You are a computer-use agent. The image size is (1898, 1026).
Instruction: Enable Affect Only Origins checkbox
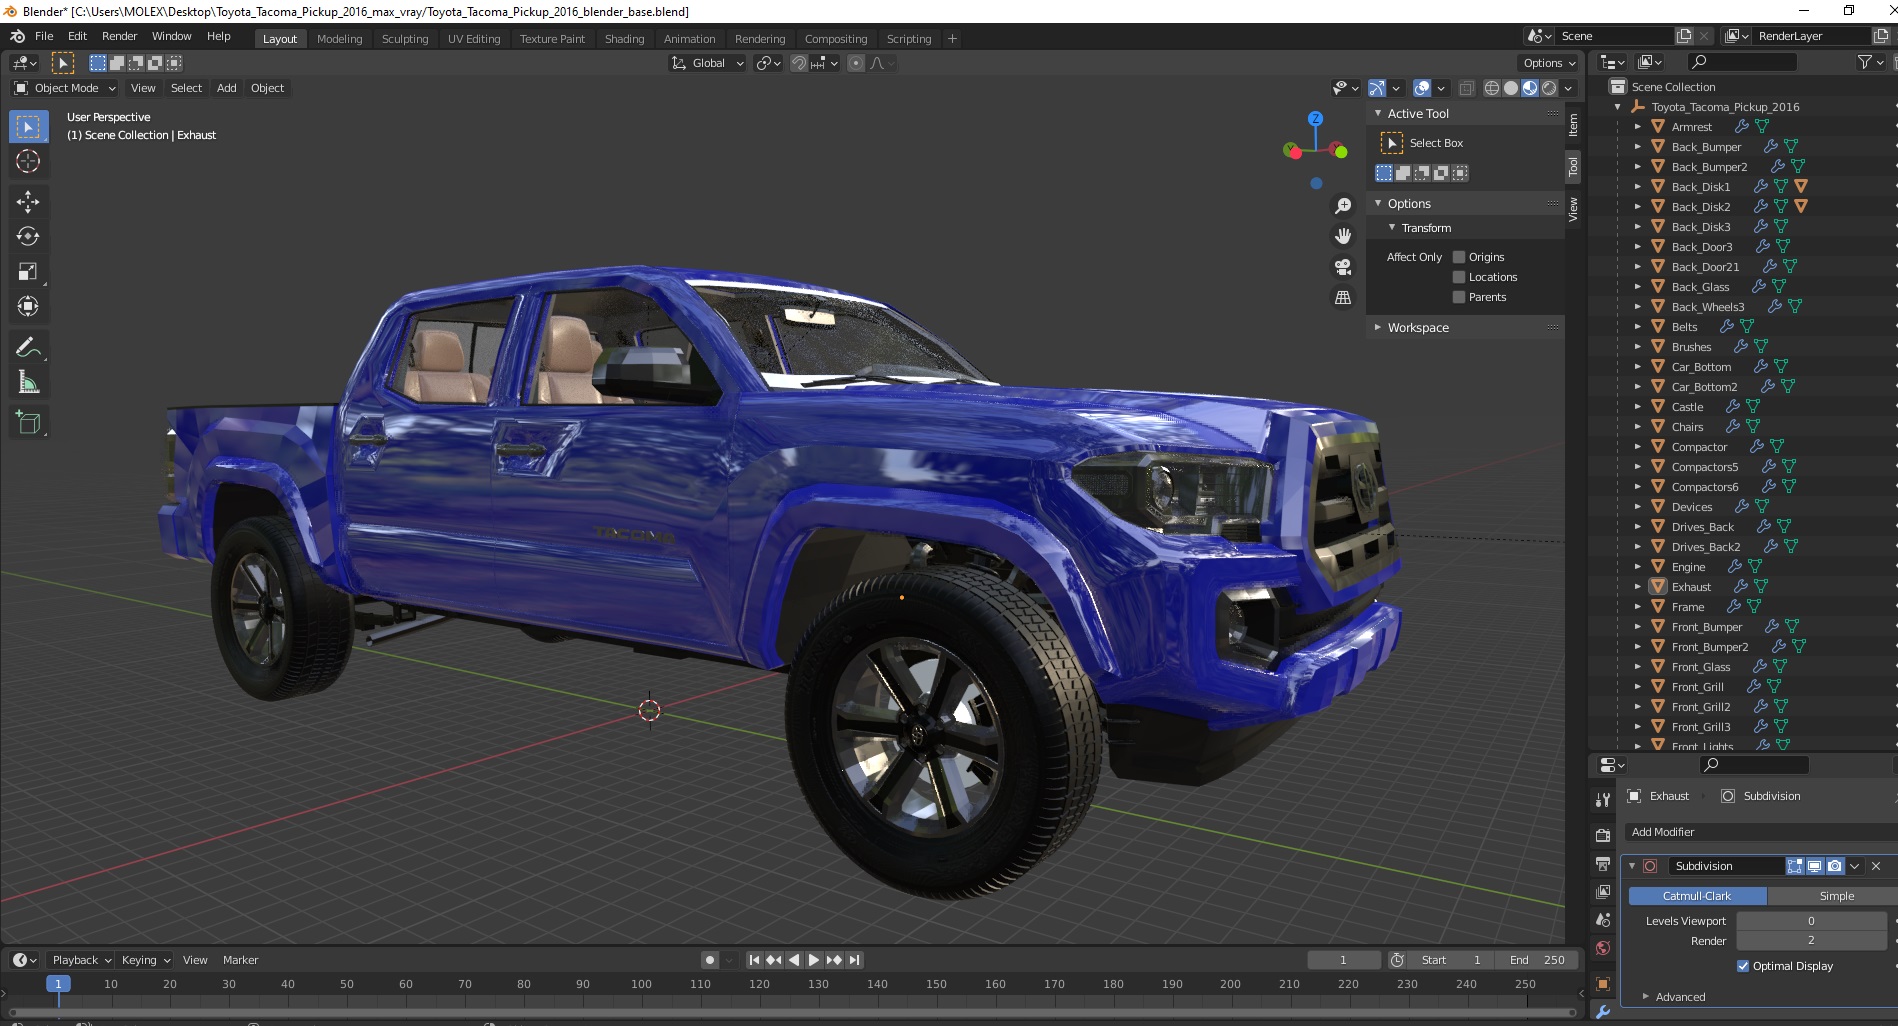(x=1459, y=257)
